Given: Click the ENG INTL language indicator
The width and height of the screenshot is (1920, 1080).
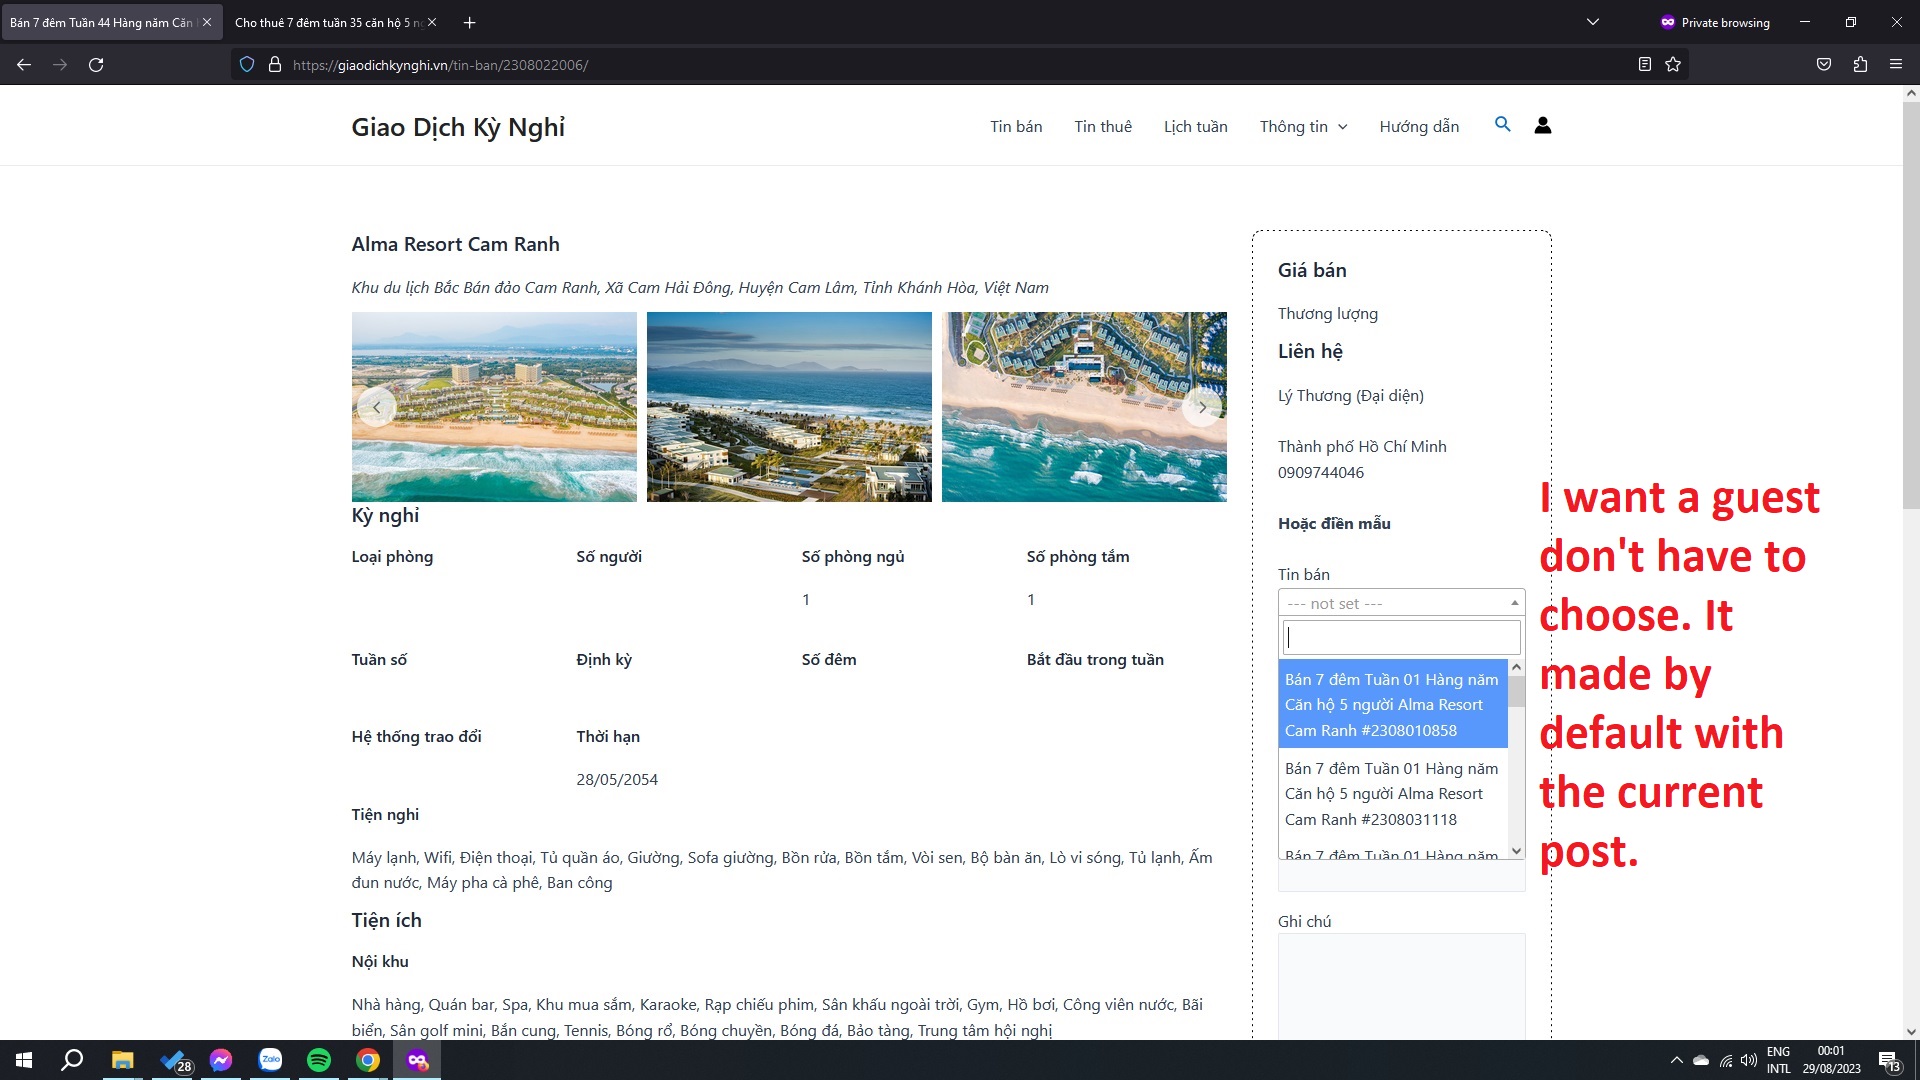Looking at the screenshot, I should coord(1778,1060).
